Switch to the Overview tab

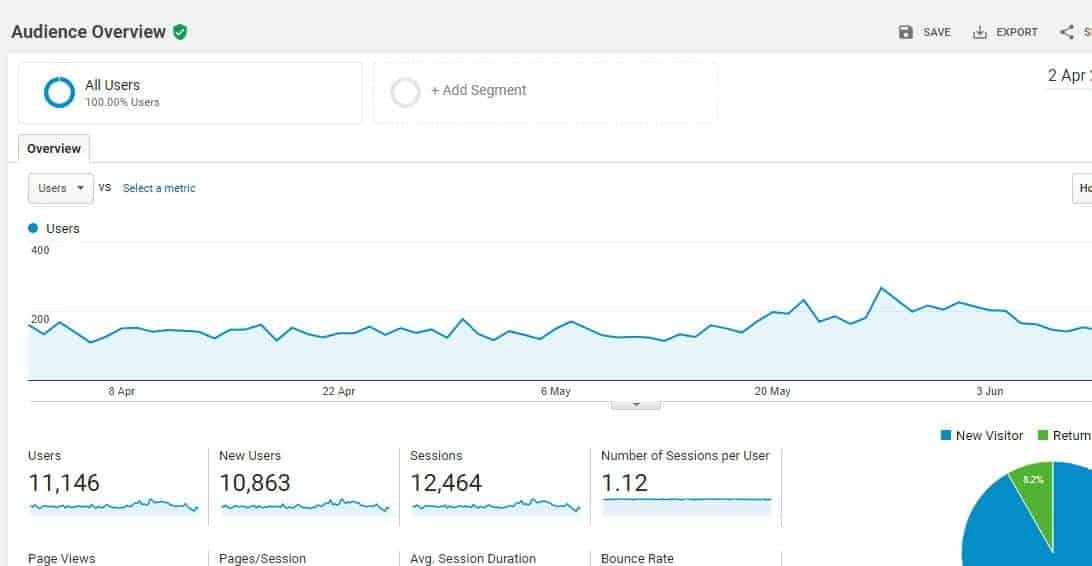[54, 148]
